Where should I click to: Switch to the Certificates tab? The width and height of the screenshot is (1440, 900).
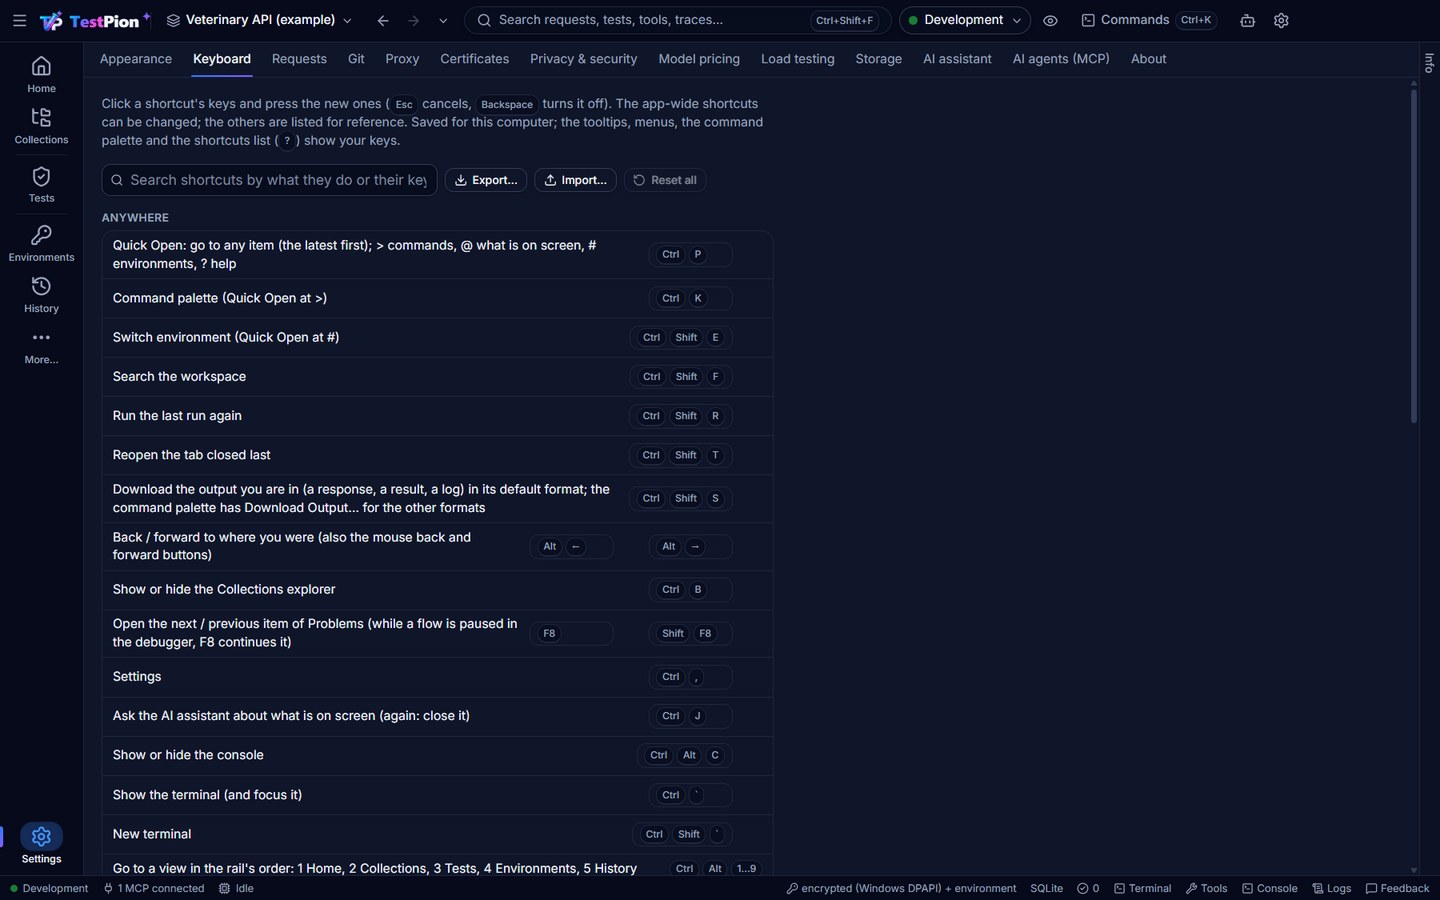pos(475,59)
